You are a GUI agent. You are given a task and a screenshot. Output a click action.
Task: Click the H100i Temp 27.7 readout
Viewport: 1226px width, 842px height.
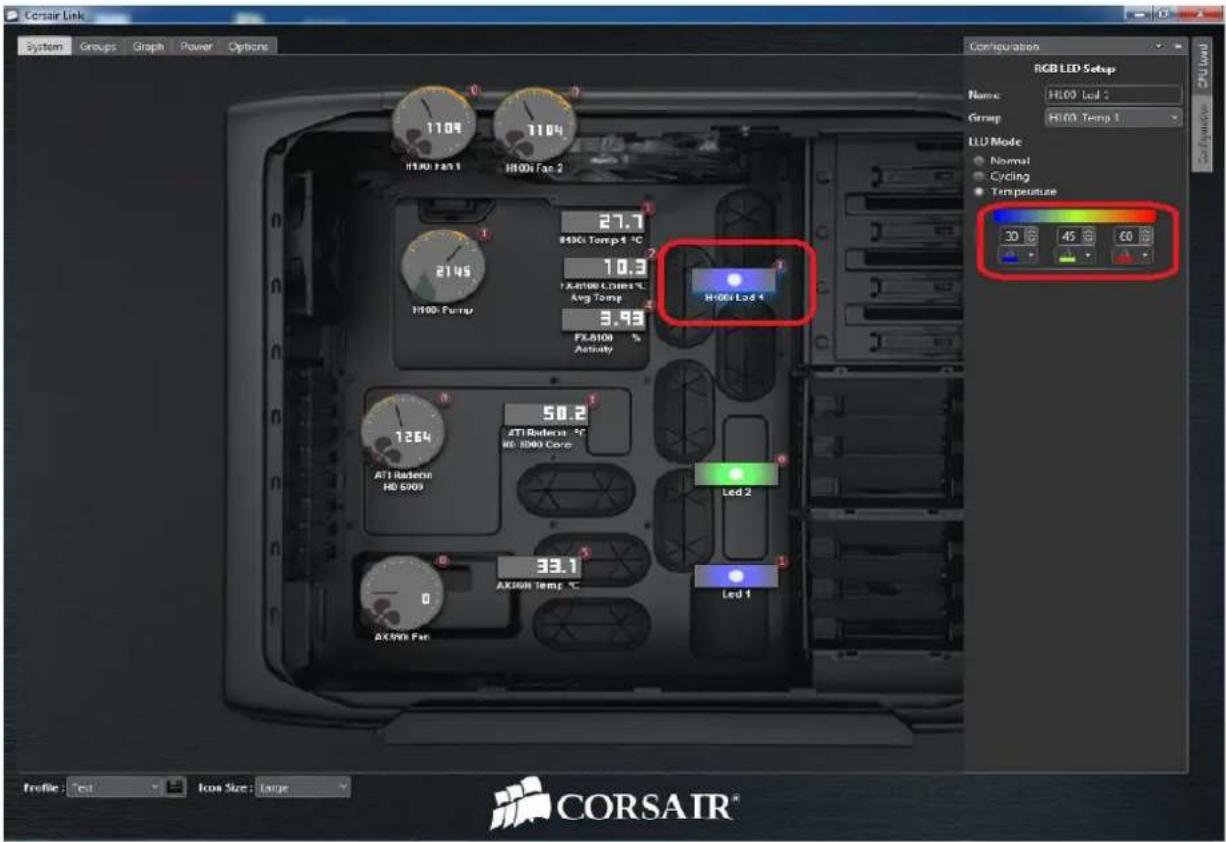[x=603, y=222]
